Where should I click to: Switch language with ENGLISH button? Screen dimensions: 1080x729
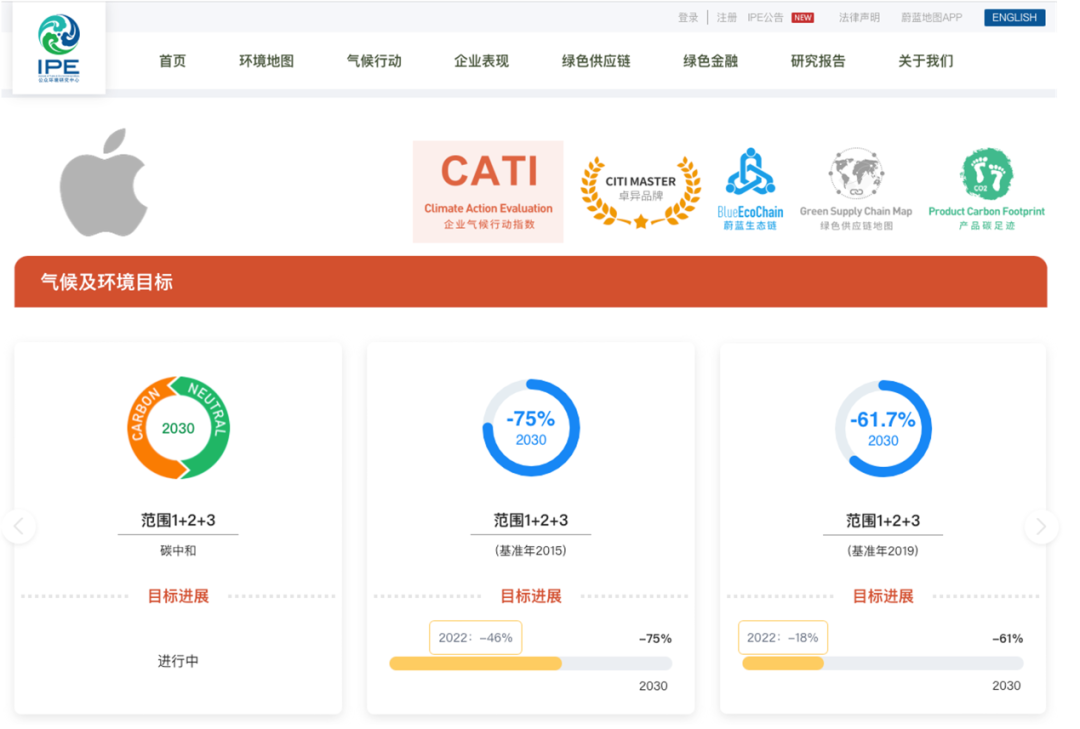point(1015,17)
